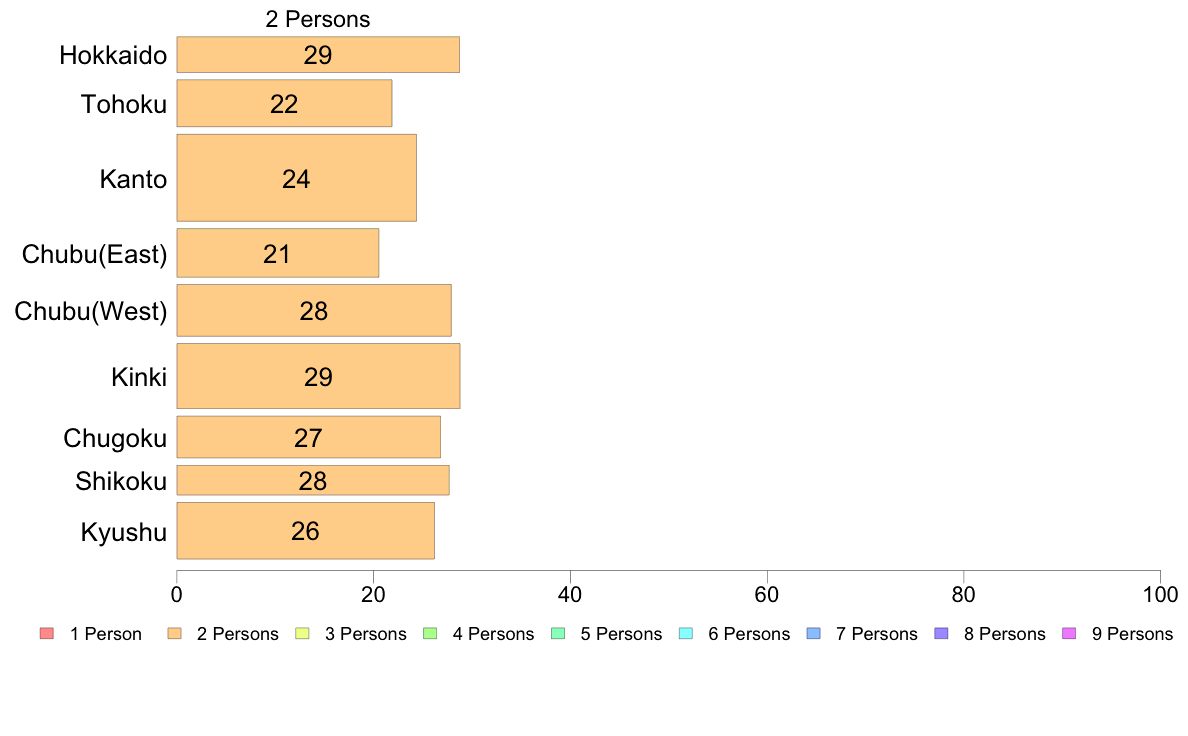The image size is (1188, 736).
Task: Click the Kyushu bar showing 26
Action: tap(305, 531)
